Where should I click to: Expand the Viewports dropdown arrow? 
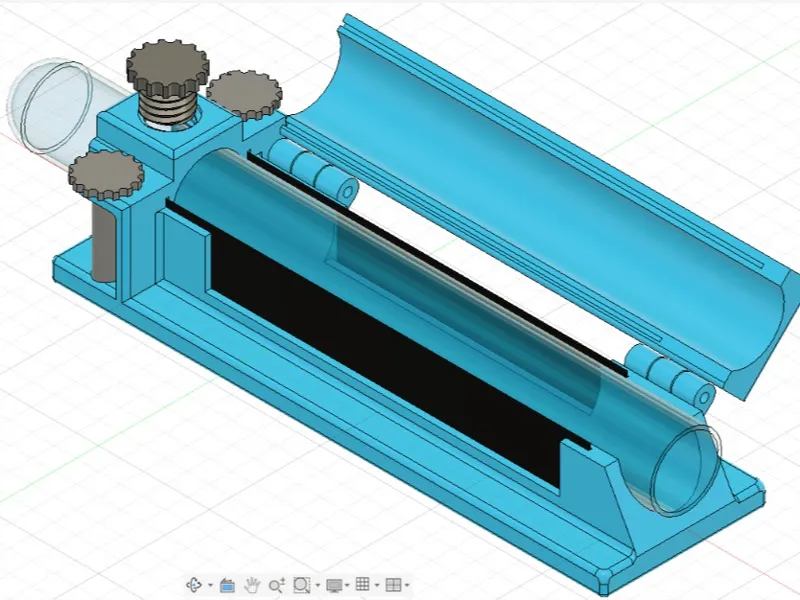[407, 585]
